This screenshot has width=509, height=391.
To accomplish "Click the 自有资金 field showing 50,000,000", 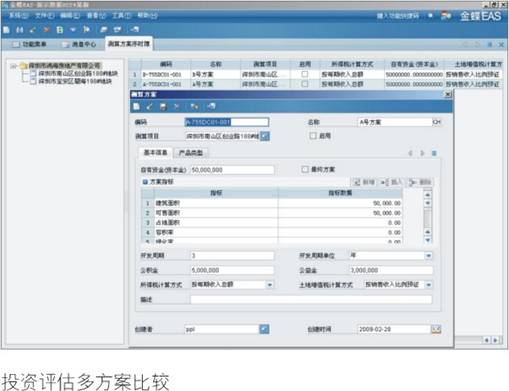I will 232,170.
